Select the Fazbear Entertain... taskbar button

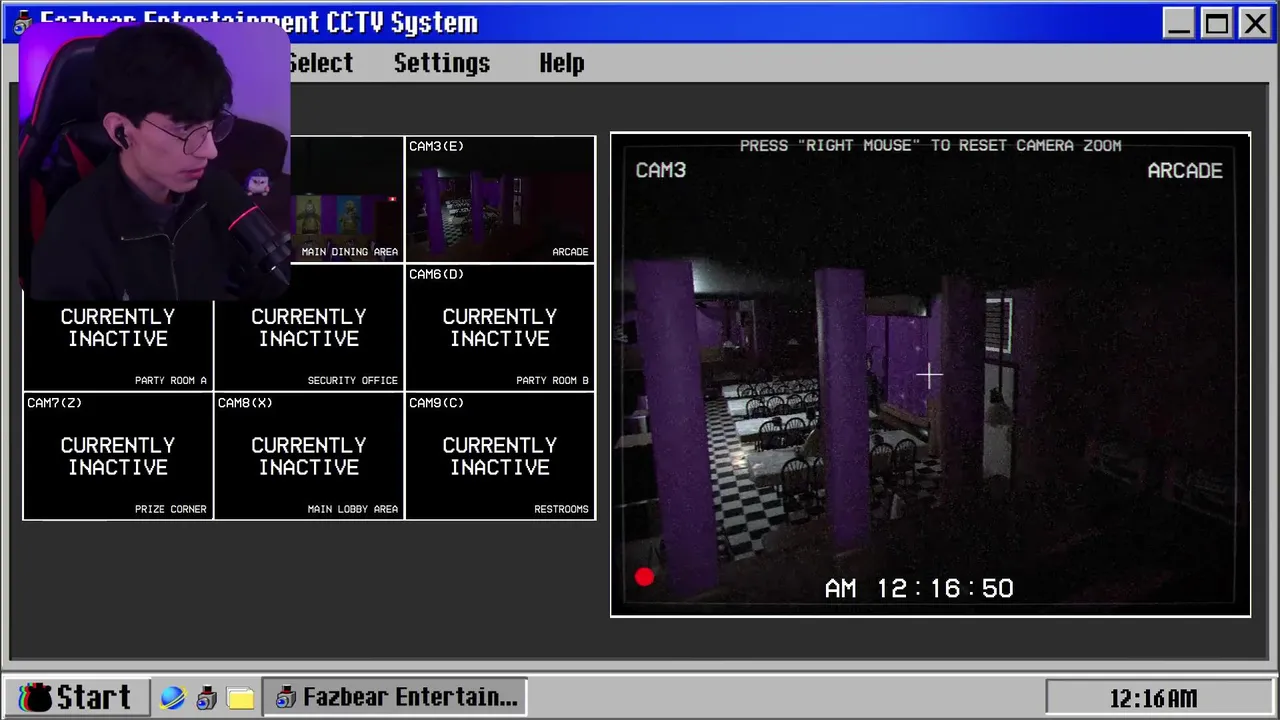coord(395,697)
